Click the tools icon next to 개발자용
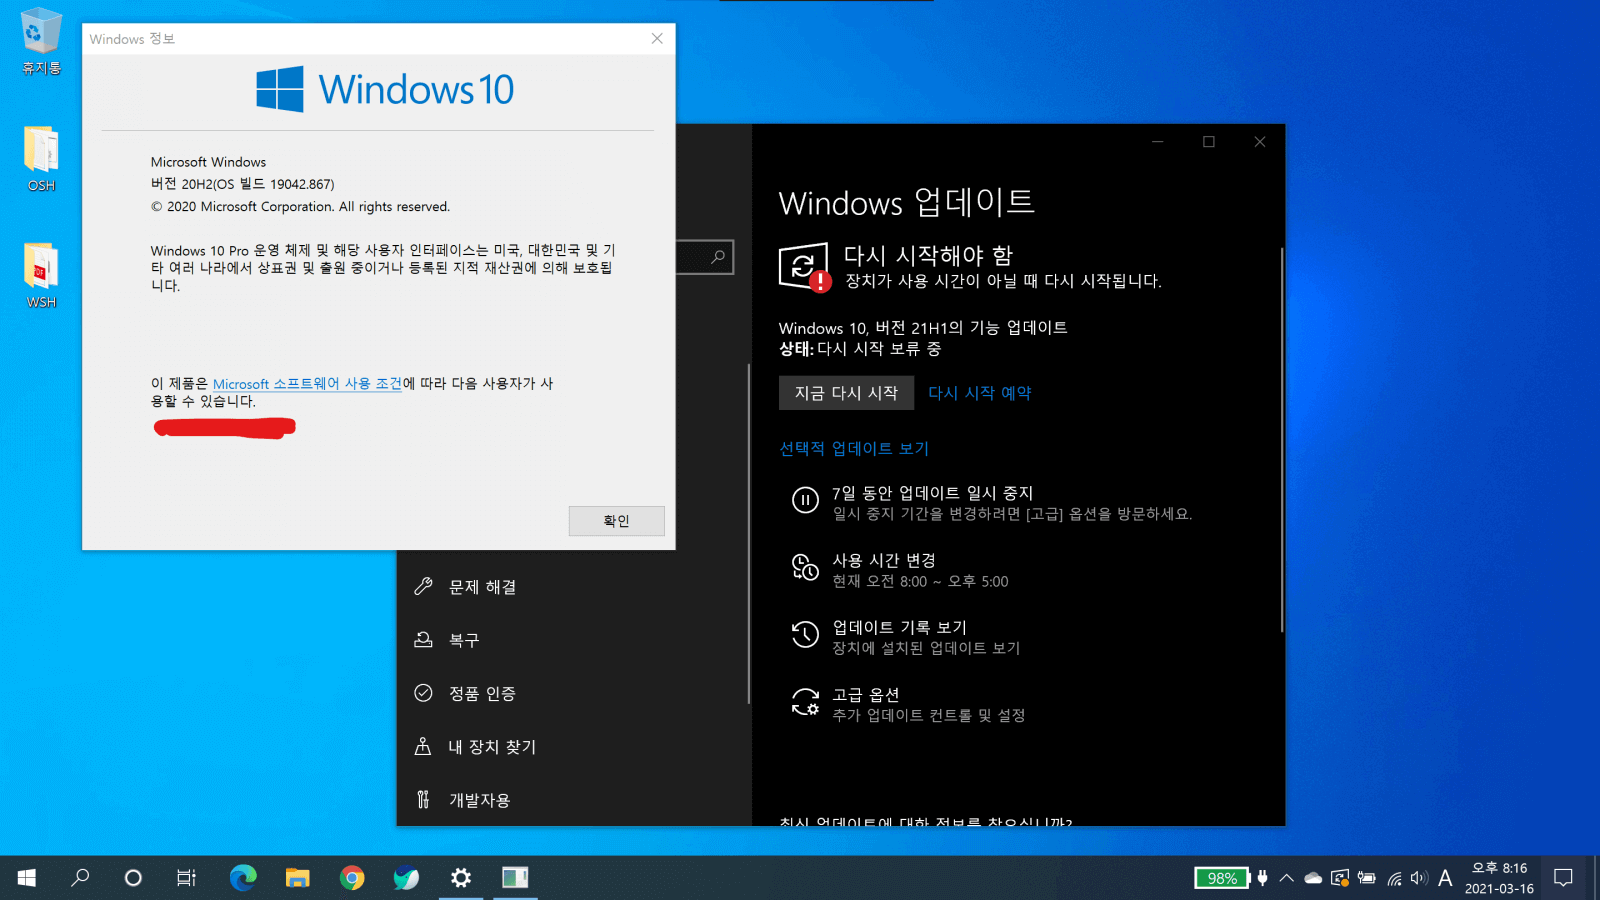Viewport: 1600px width, 900px height. click(x=423, y=799)
